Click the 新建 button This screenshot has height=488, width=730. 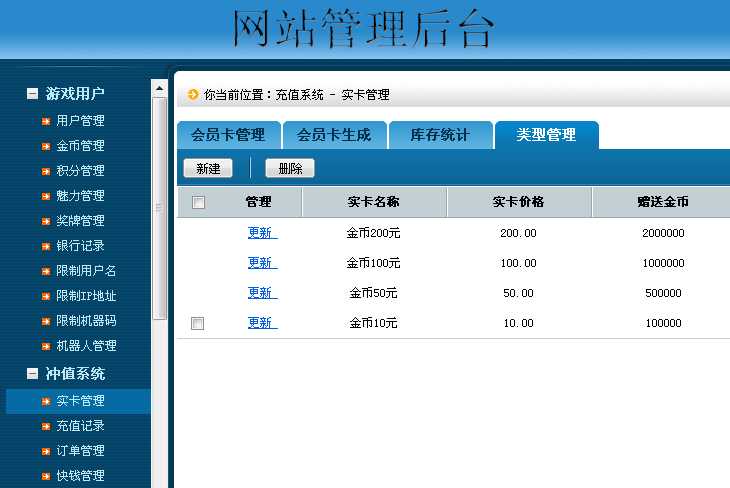click(208, 168)
